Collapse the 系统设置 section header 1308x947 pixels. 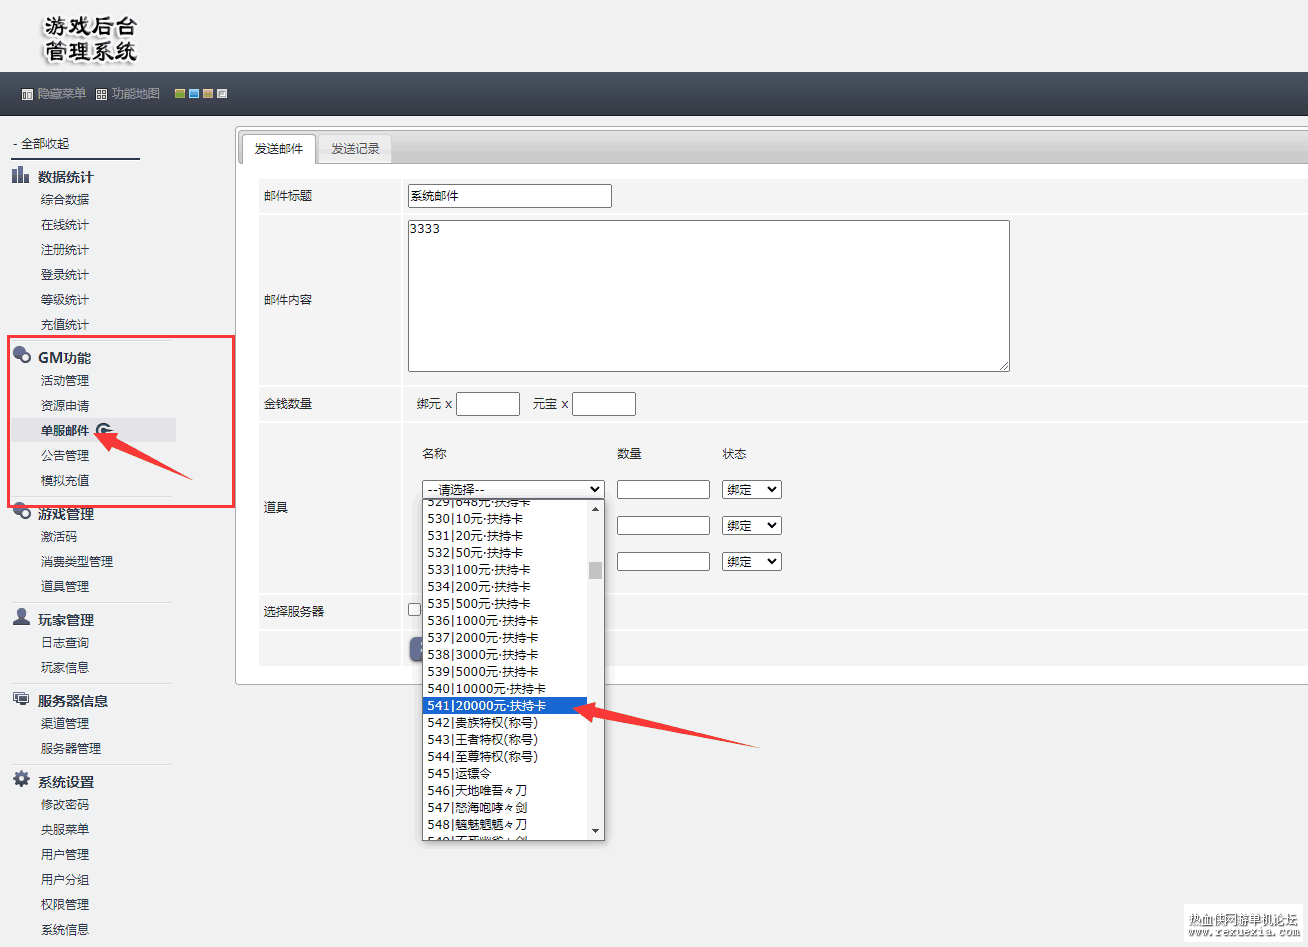tap(65, 782)
